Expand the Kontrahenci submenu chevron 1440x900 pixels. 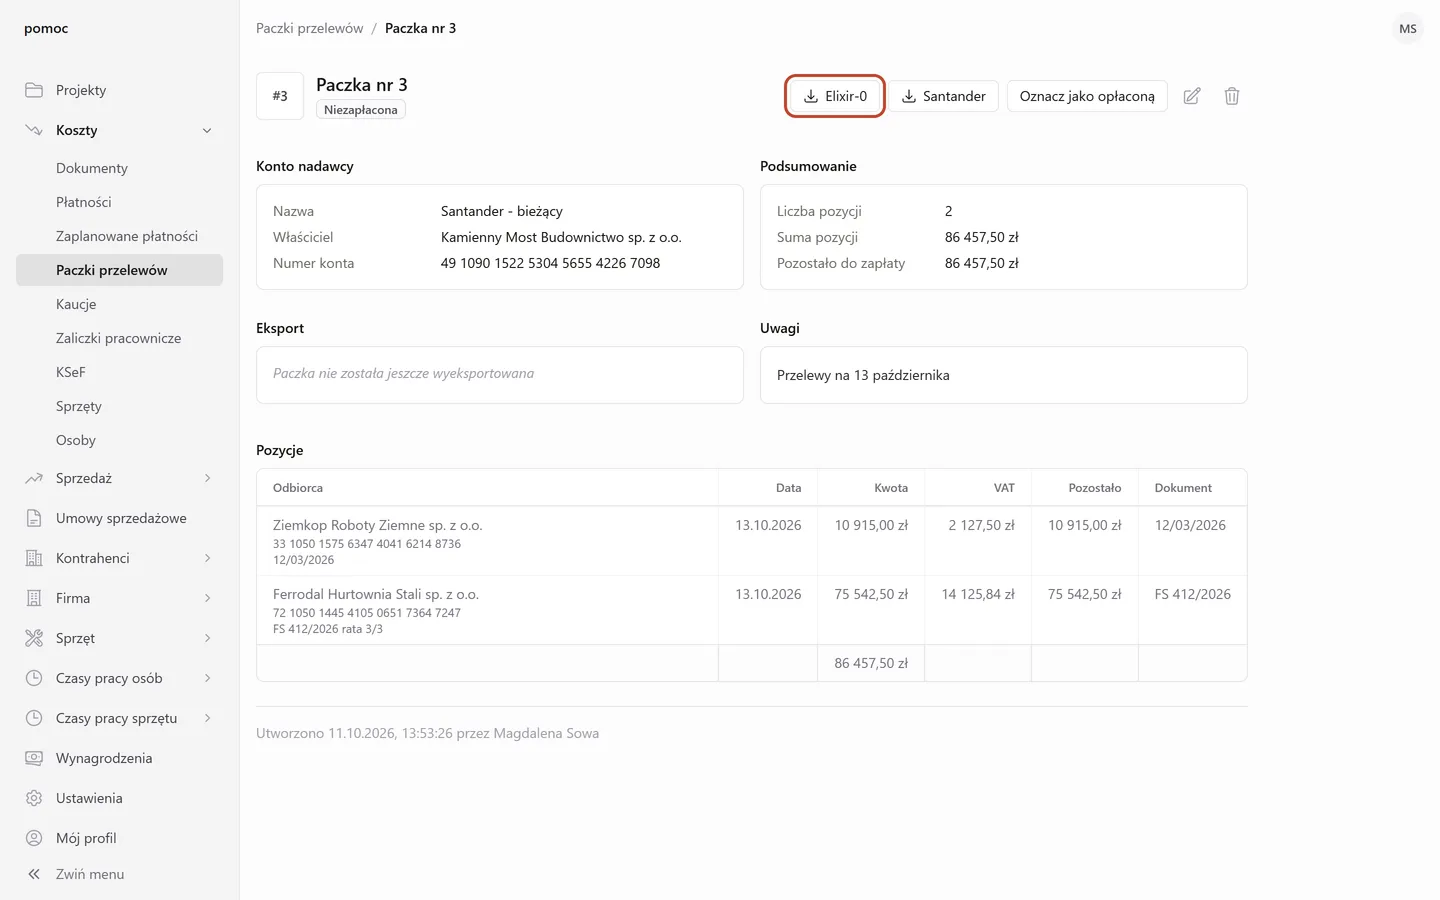click(x=207, y=558)
